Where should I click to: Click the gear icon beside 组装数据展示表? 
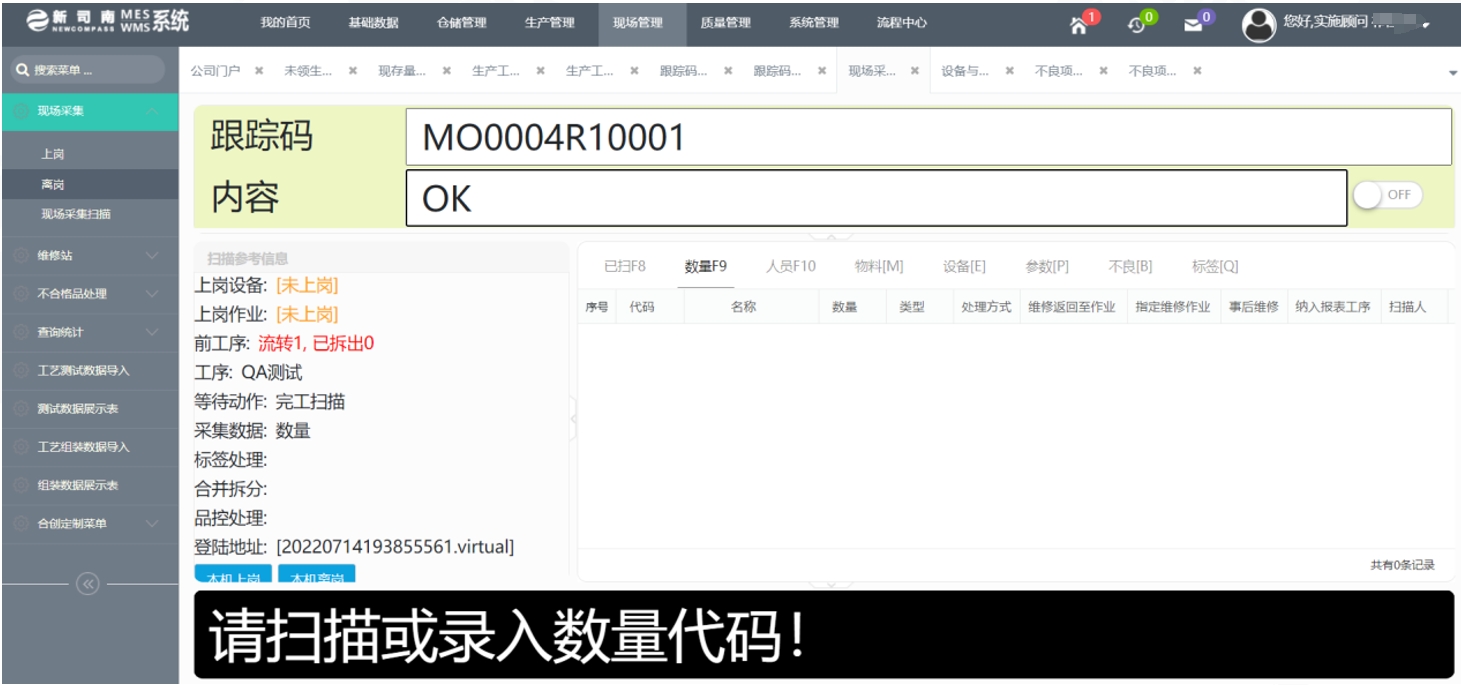pyautogui.click(x=21, y=485)
